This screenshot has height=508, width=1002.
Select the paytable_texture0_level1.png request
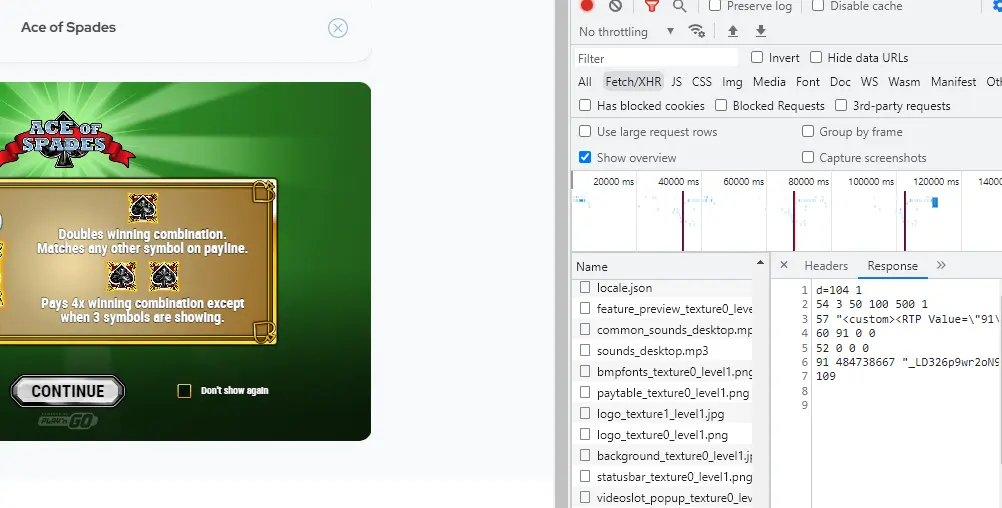(x=663, y=393)
